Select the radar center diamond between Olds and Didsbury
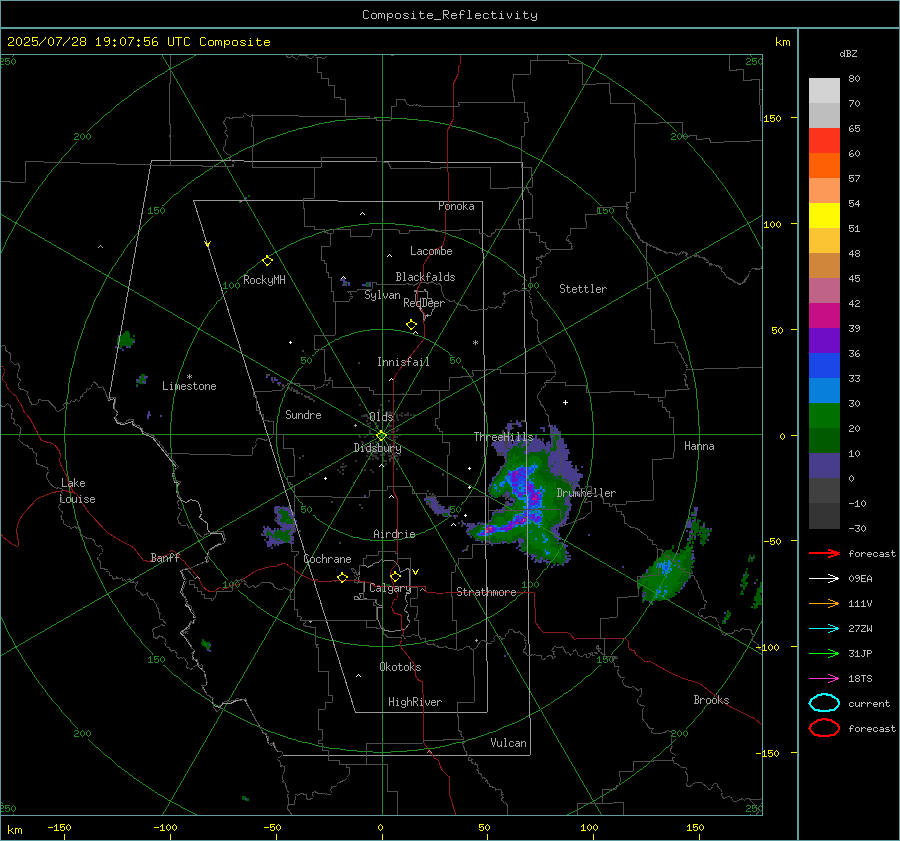 point(381,435)
